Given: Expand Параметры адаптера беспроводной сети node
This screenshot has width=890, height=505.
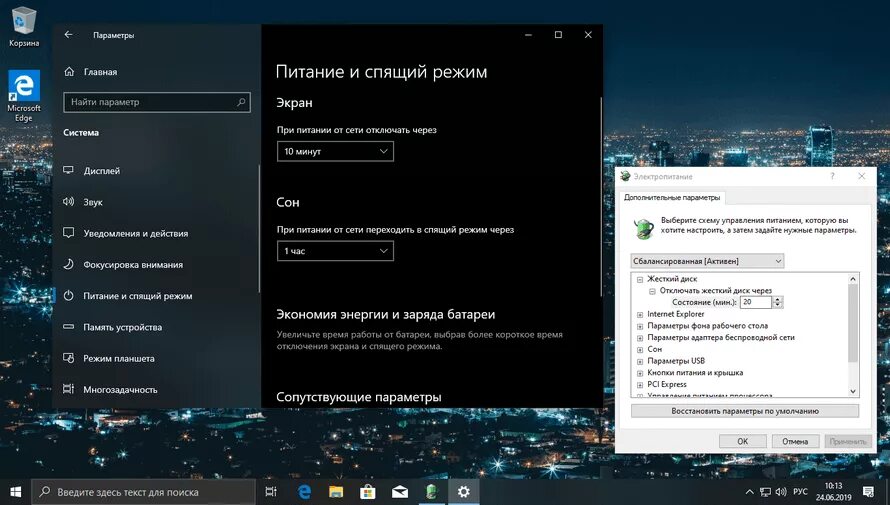Looking at the screenshot, I should [x=640, y=338].
